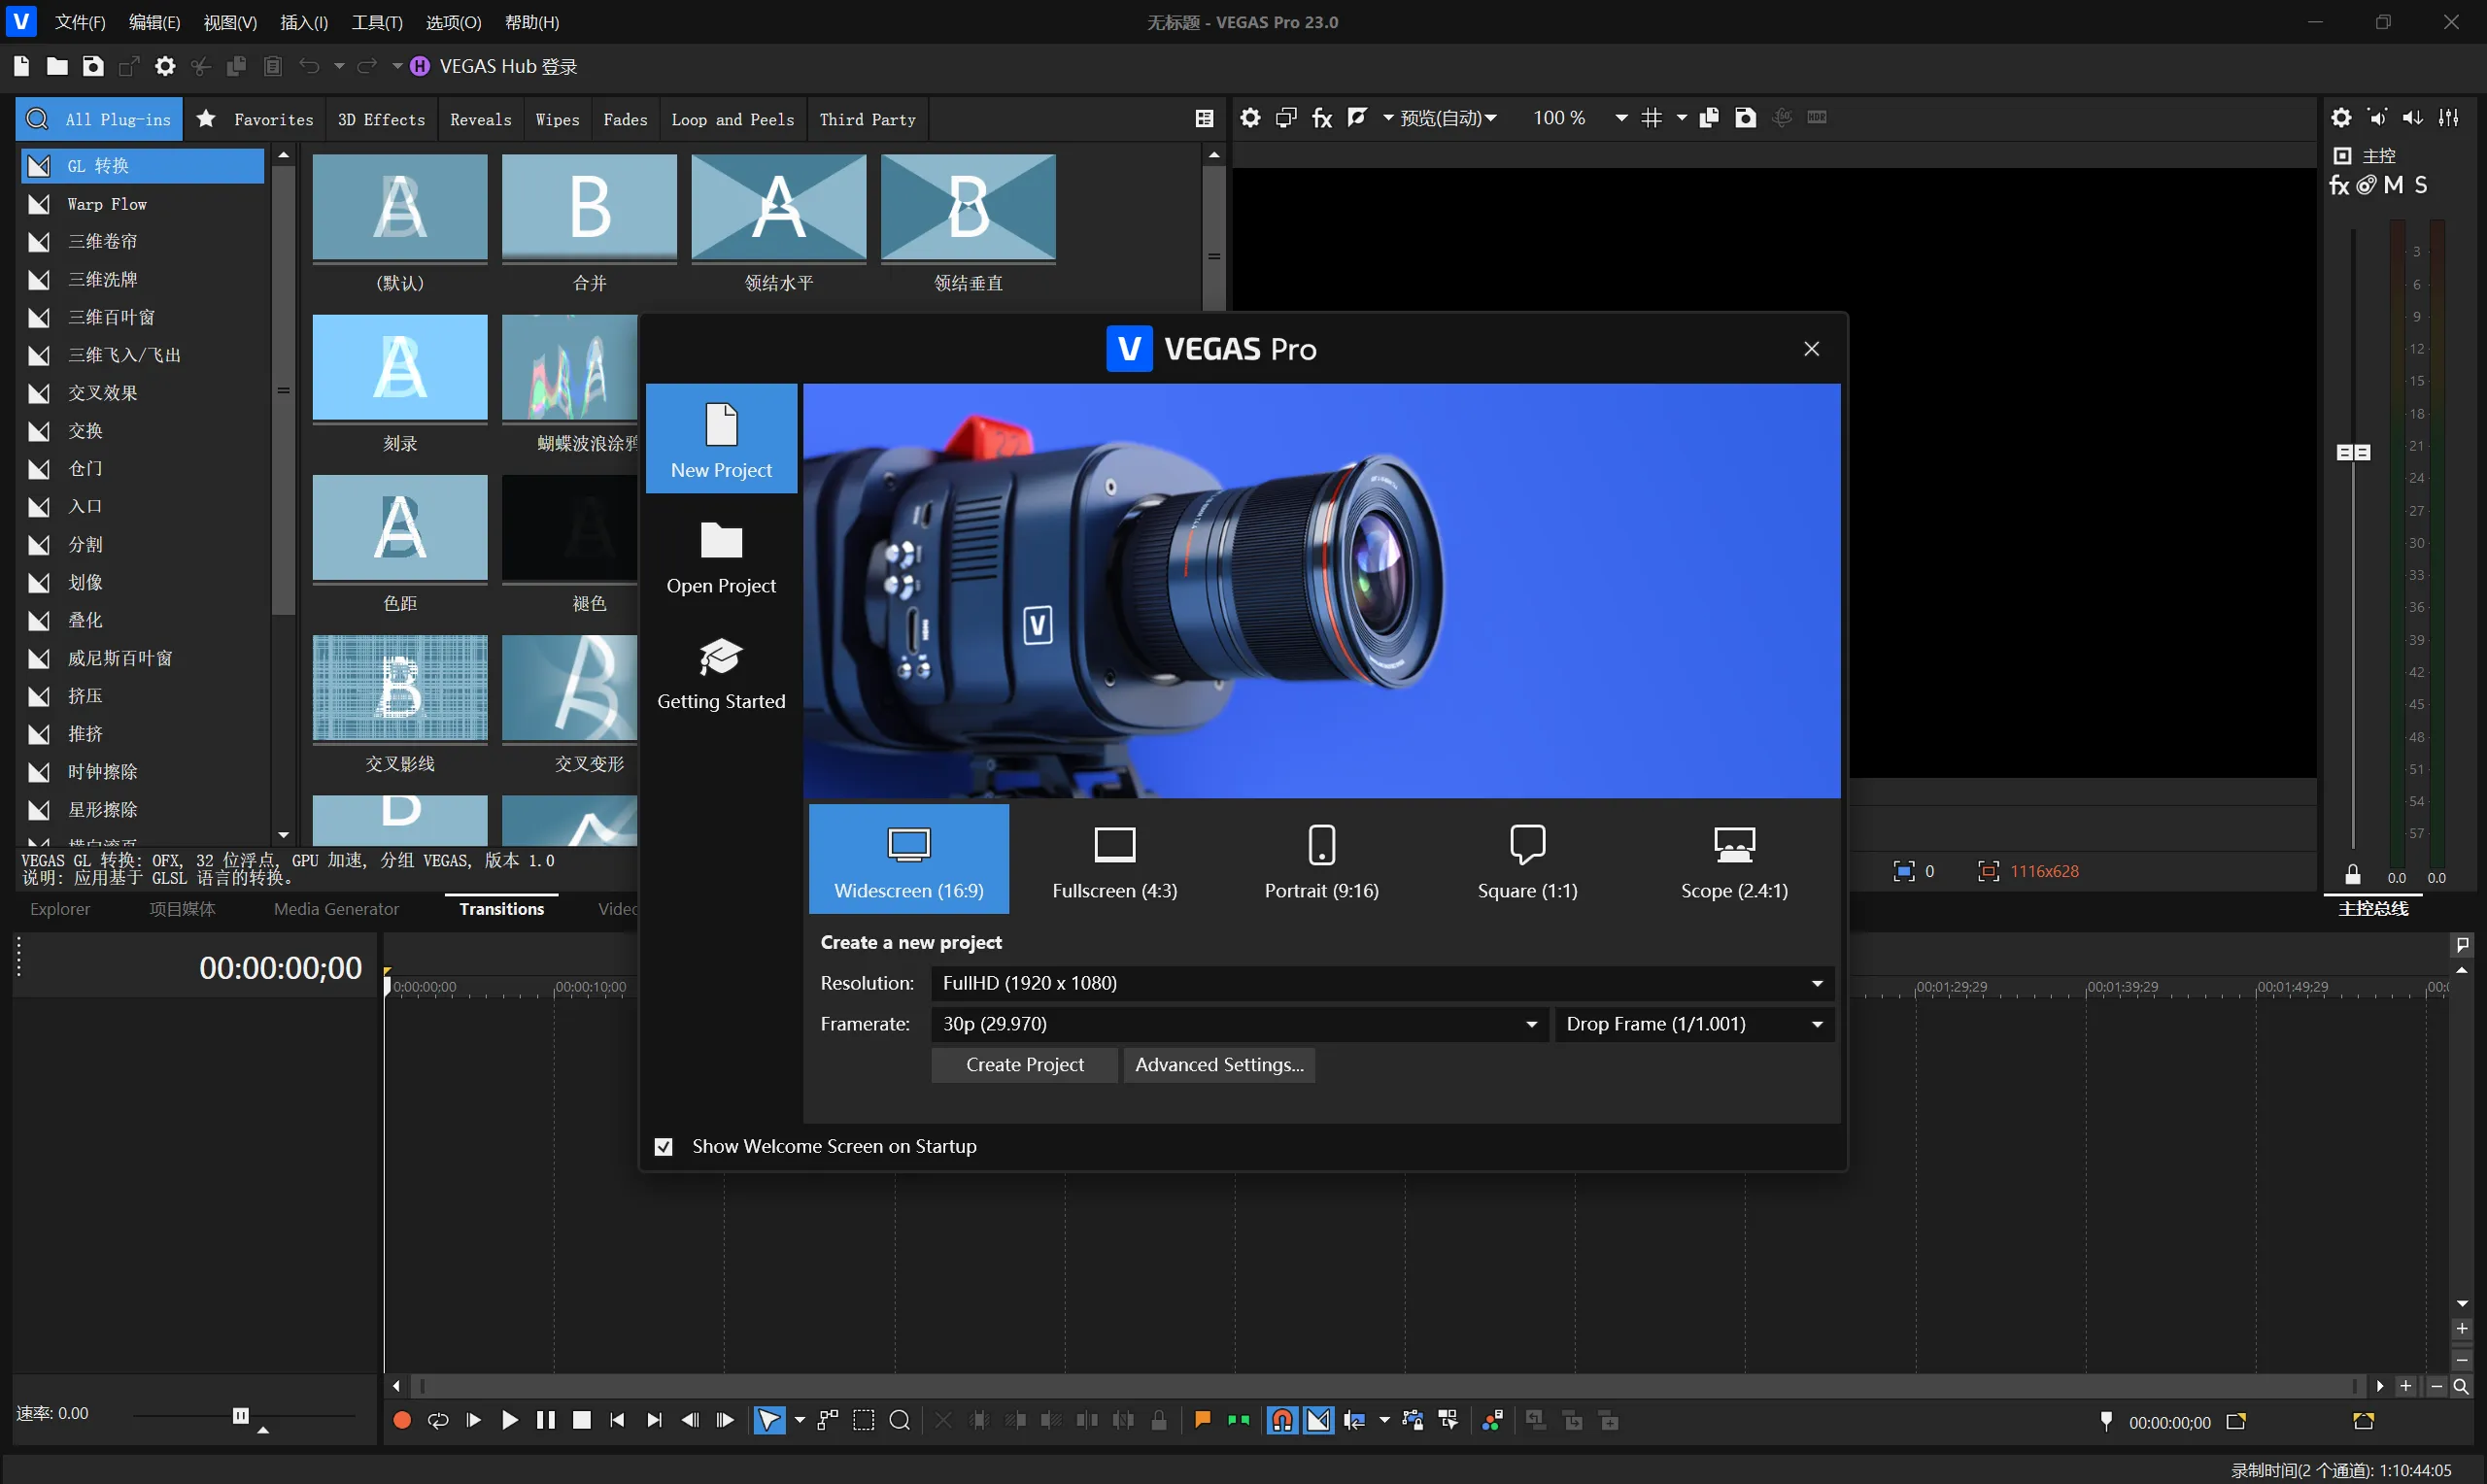Click the Create Project button
2487x1484 pixels.
click(1024, 1064)
